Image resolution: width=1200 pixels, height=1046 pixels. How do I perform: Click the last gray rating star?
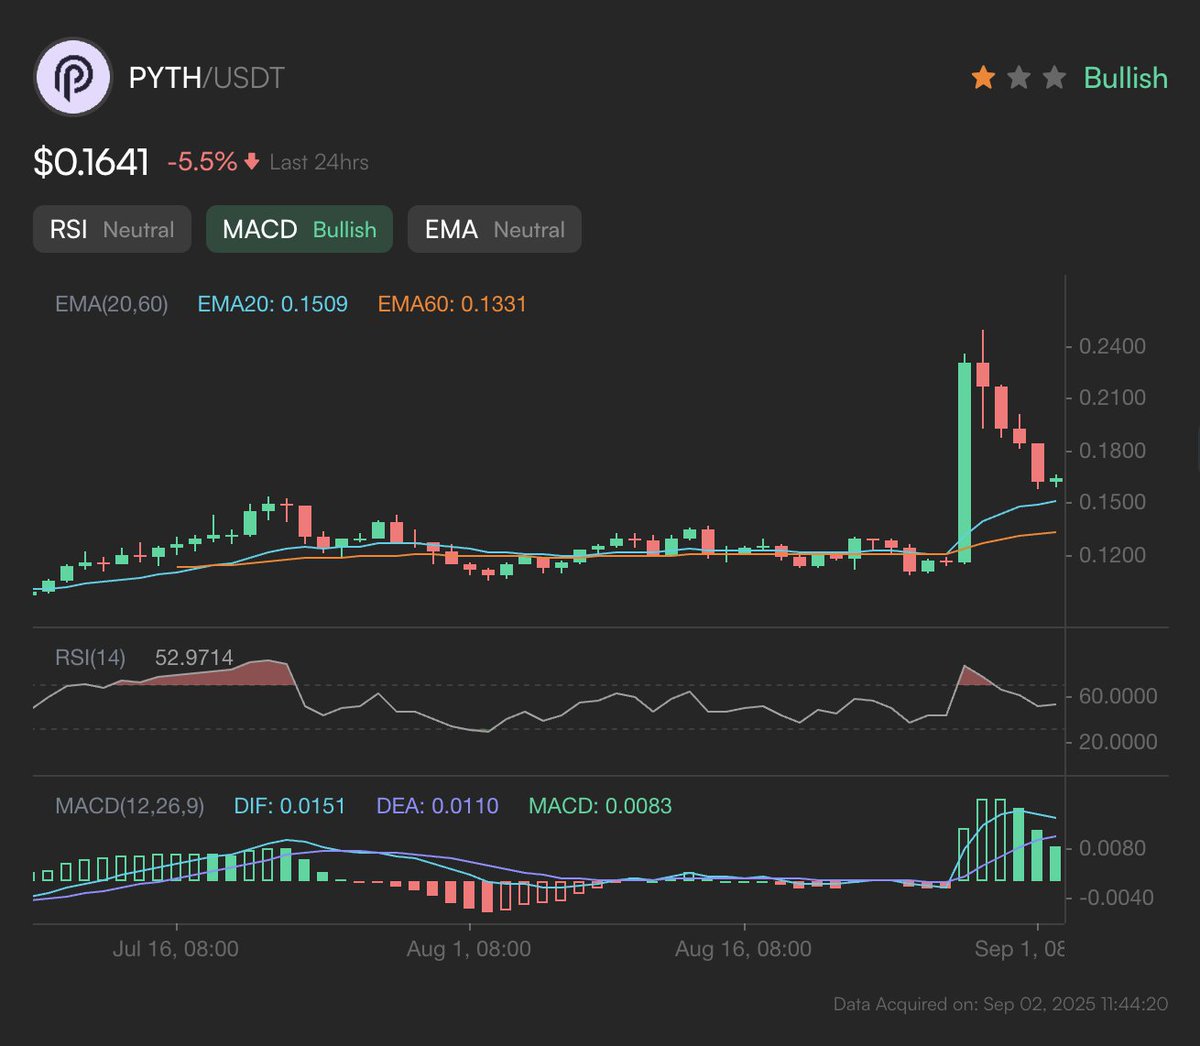click(x=1054, y=77)
